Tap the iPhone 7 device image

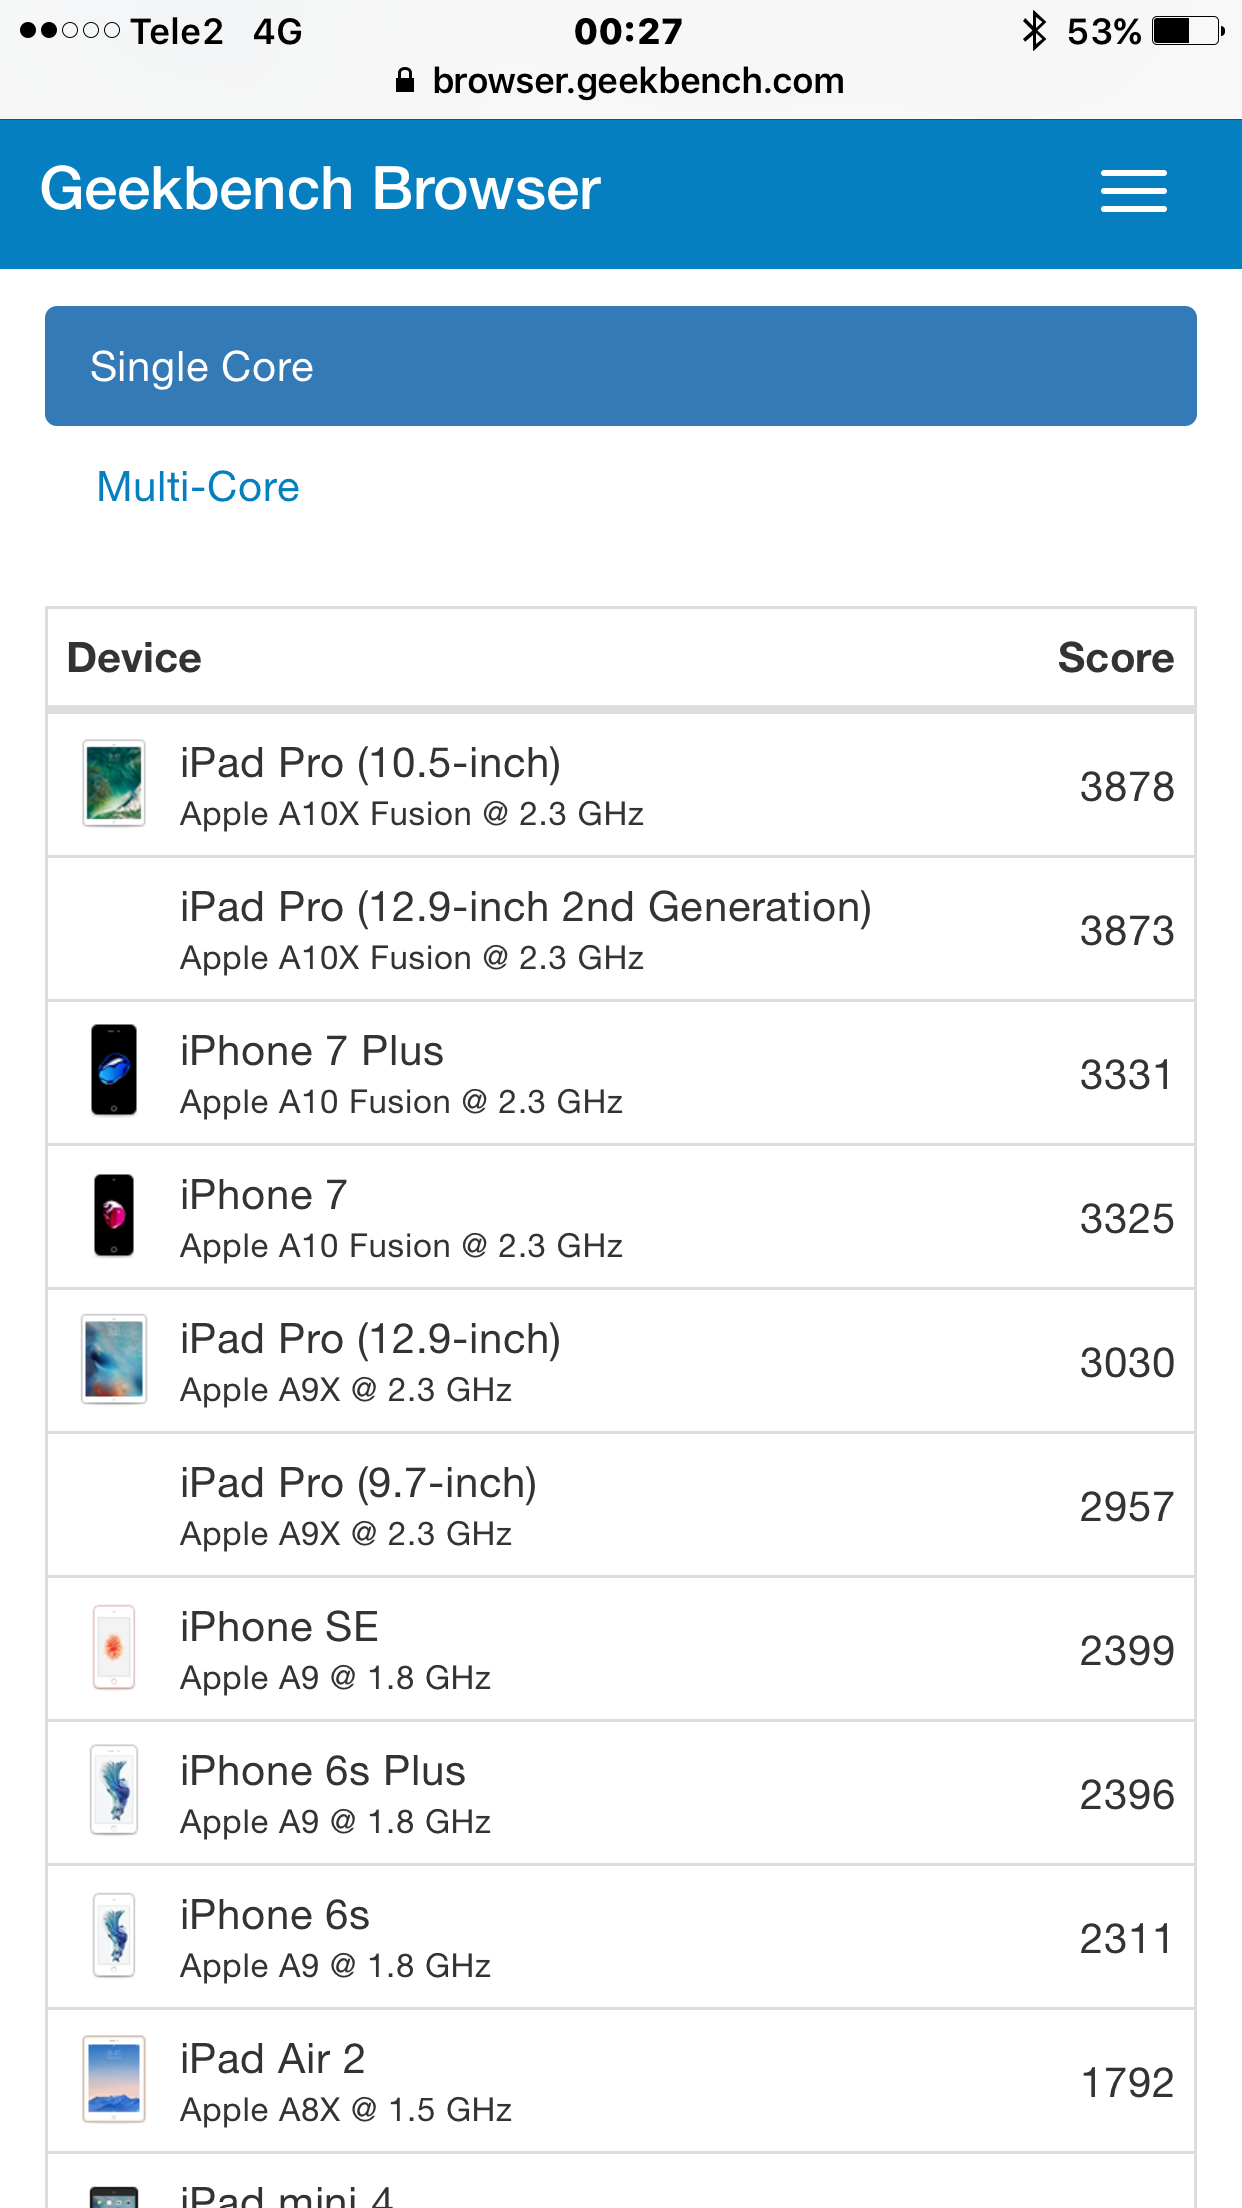114,1214
